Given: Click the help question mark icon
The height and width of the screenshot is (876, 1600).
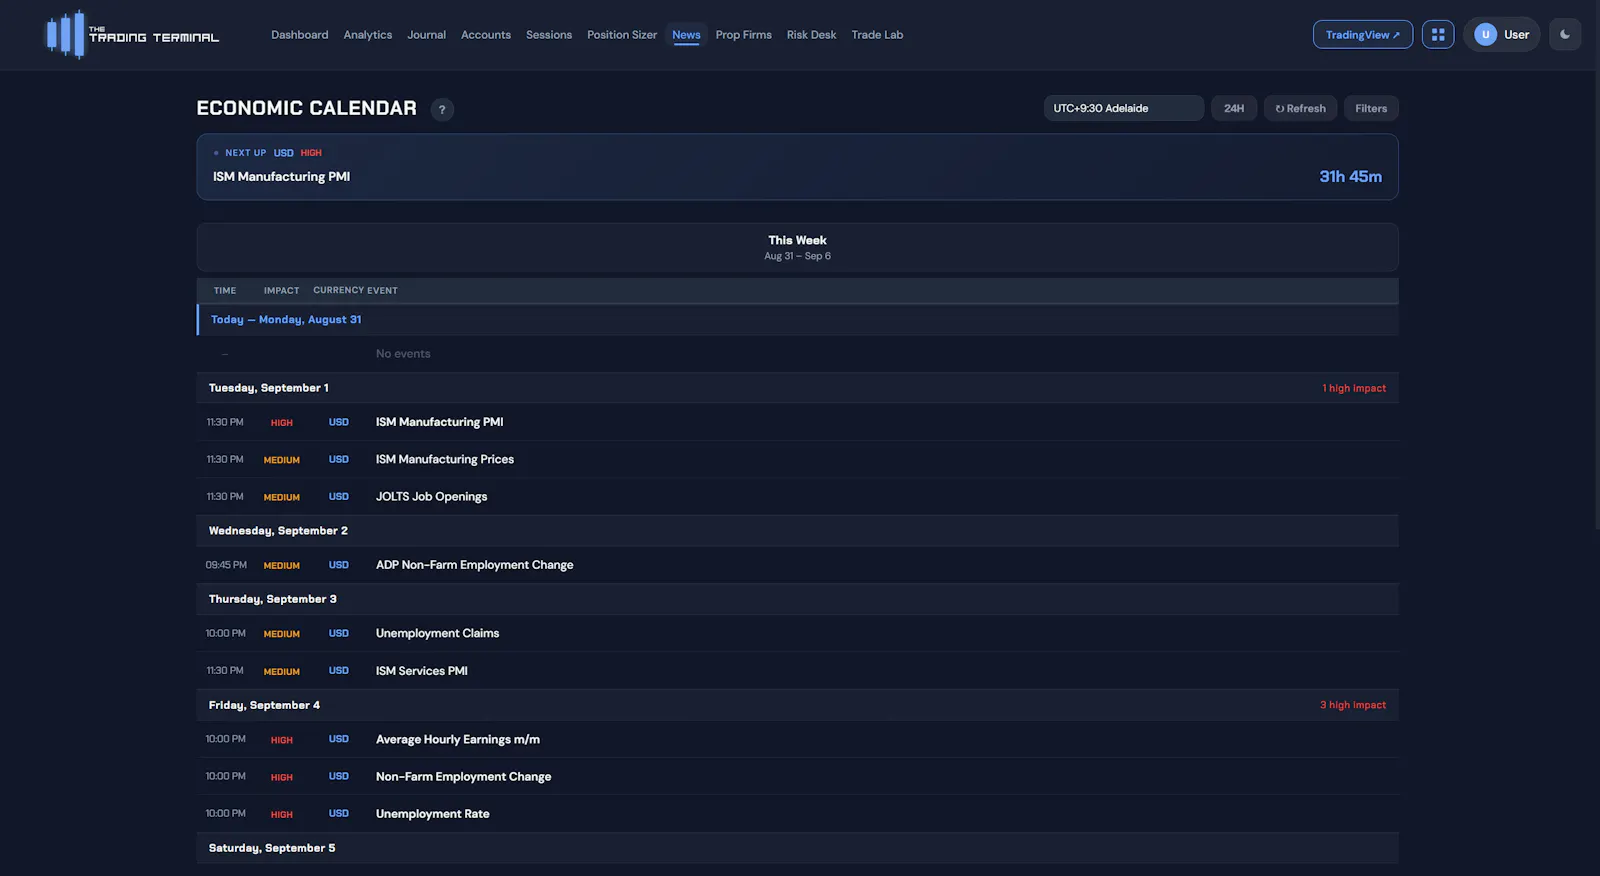Looking at the screenshot, I should 442,109.
